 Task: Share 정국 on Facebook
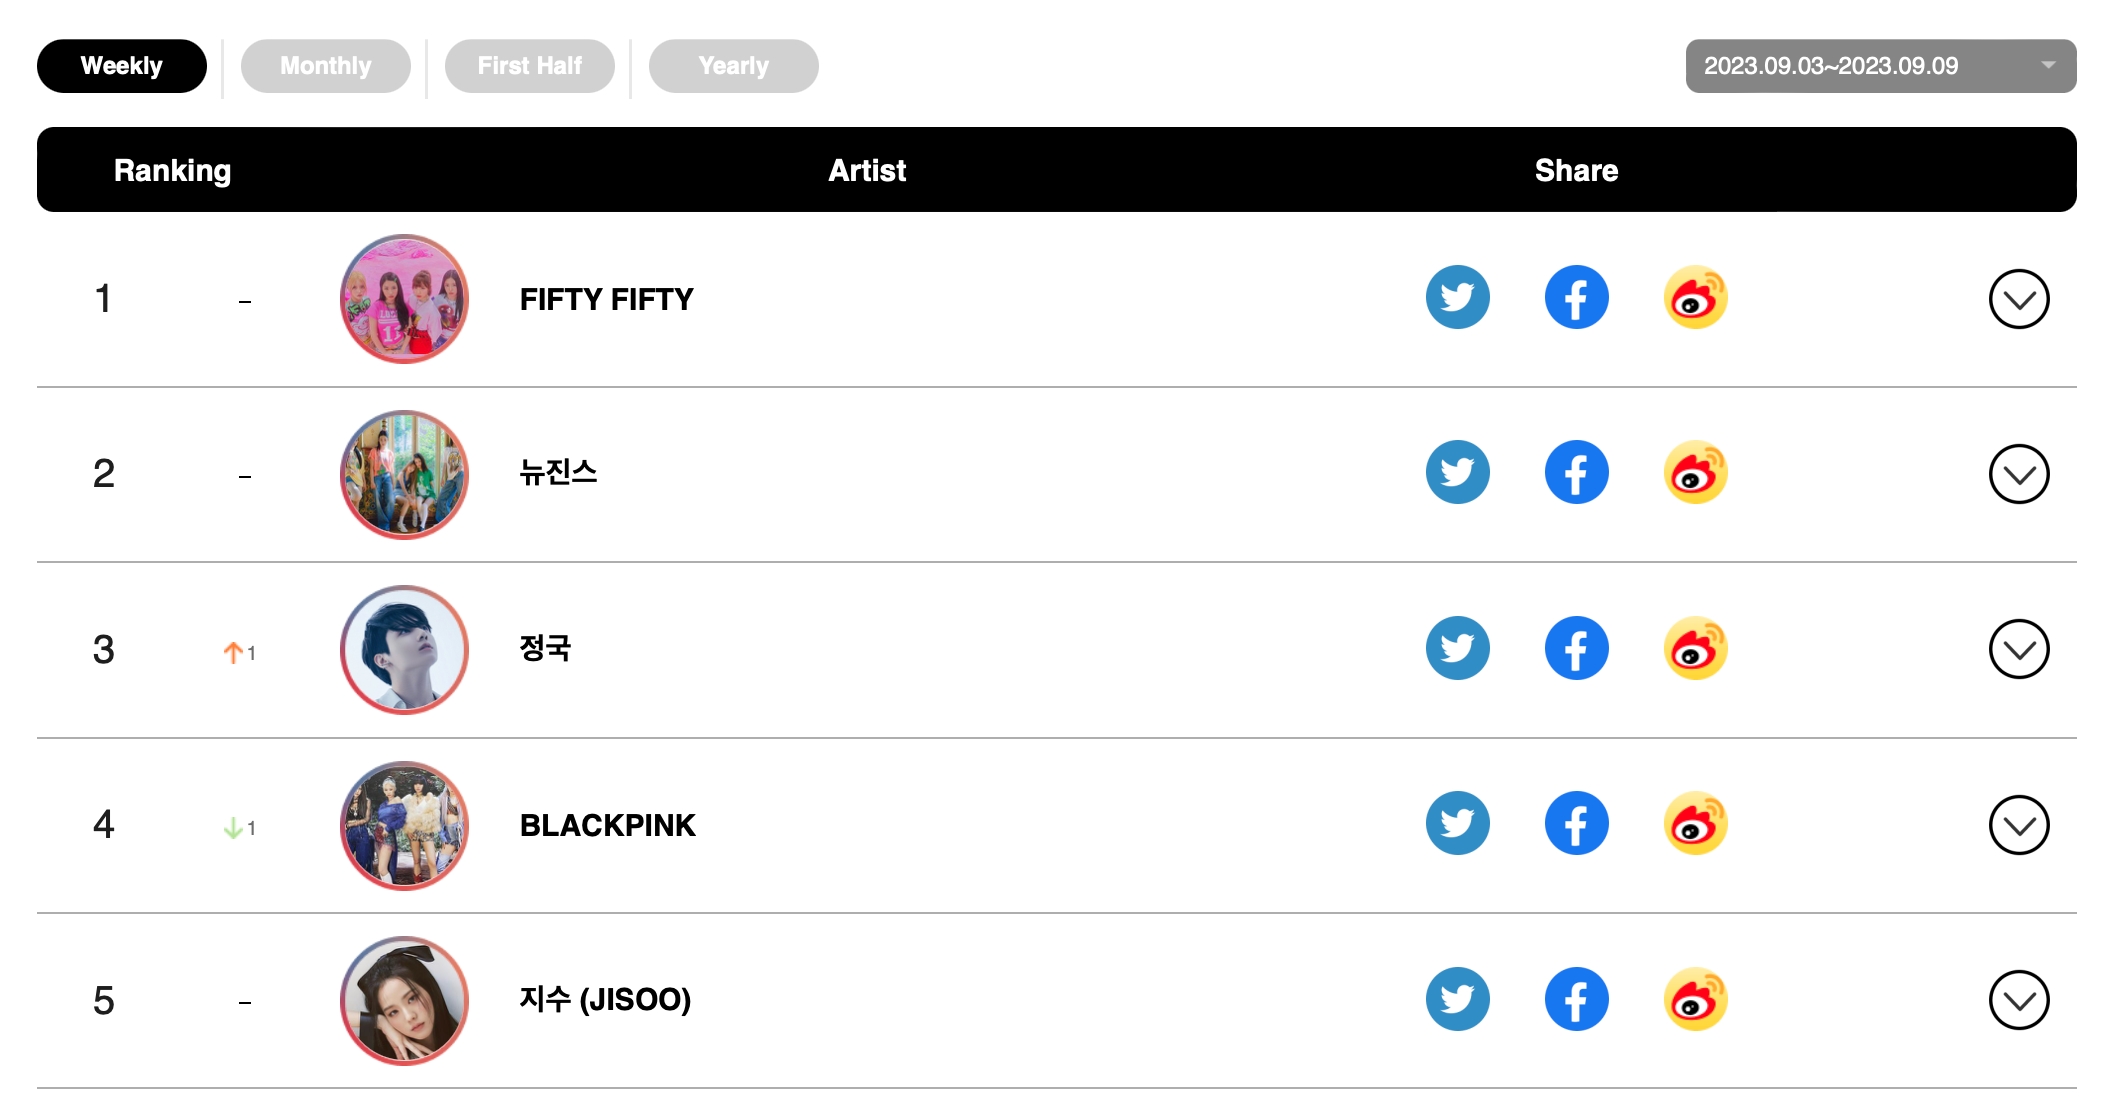point(1576,649)
